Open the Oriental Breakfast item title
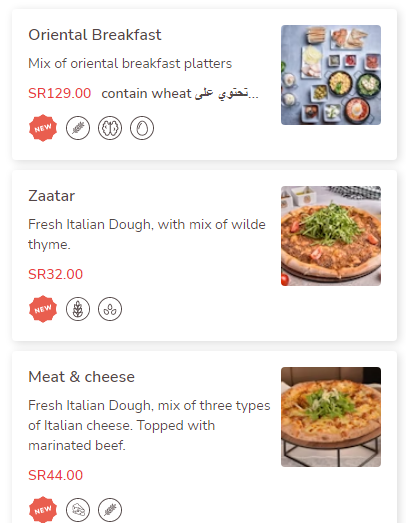The image size is (406, 523). click(95, 35)
